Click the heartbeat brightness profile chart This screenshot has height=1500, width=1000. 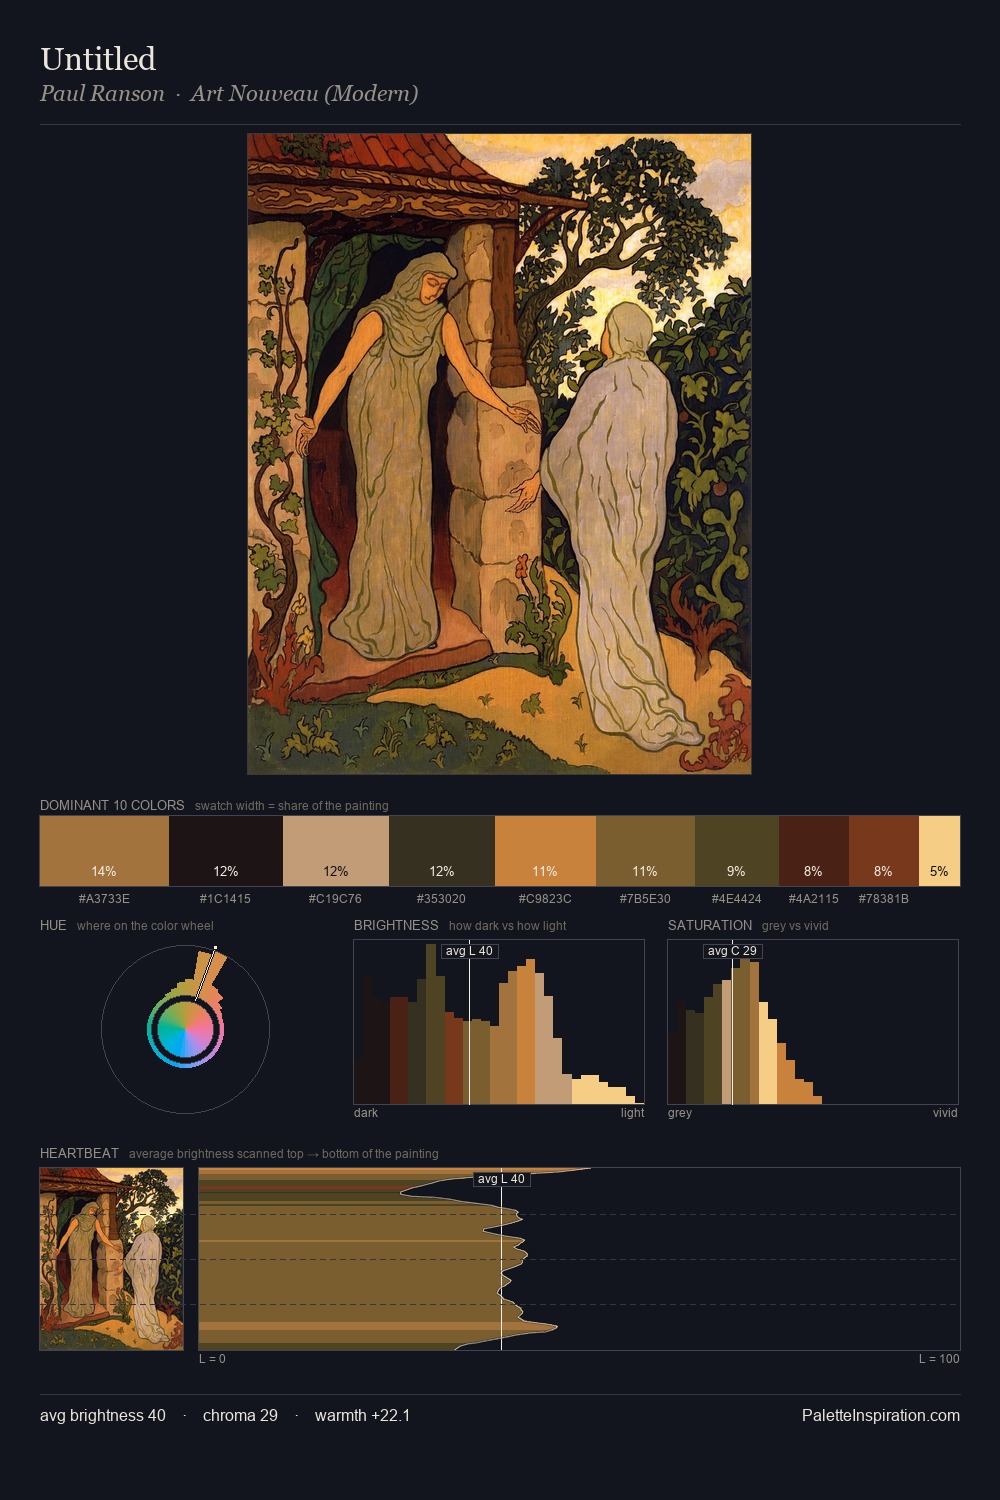tap(579, 1259)
